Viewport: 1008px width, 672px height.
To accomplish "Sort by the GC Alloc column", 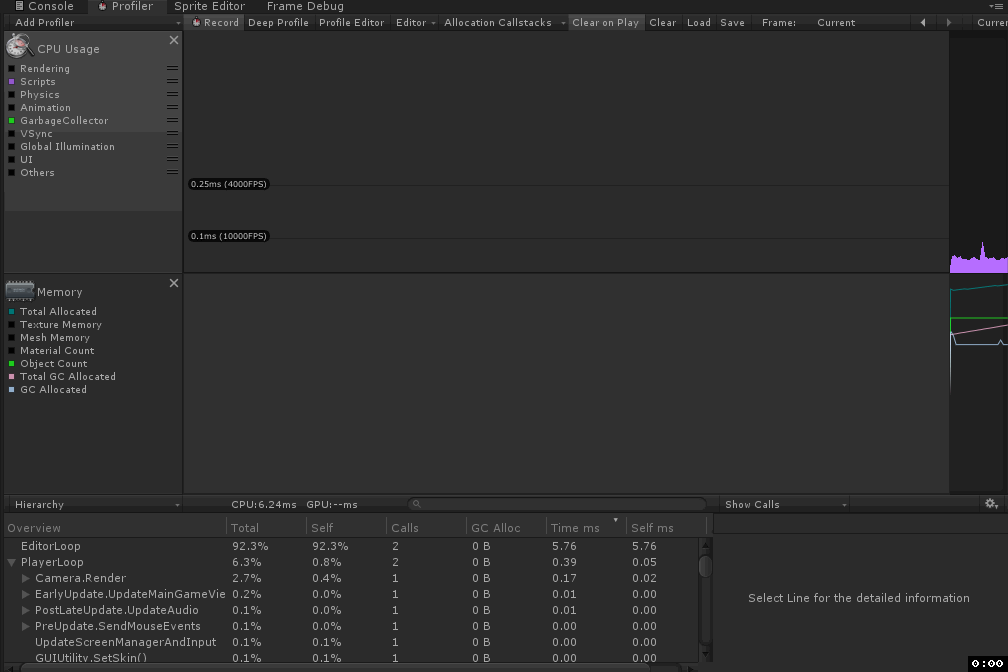I will [506, 527].
